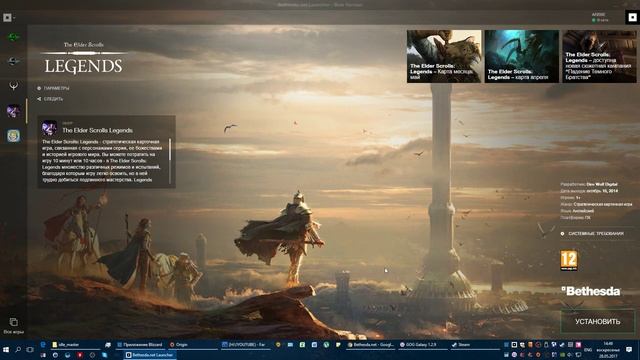Switch to the Blizzard app on the taskbar

click(140, 345)
